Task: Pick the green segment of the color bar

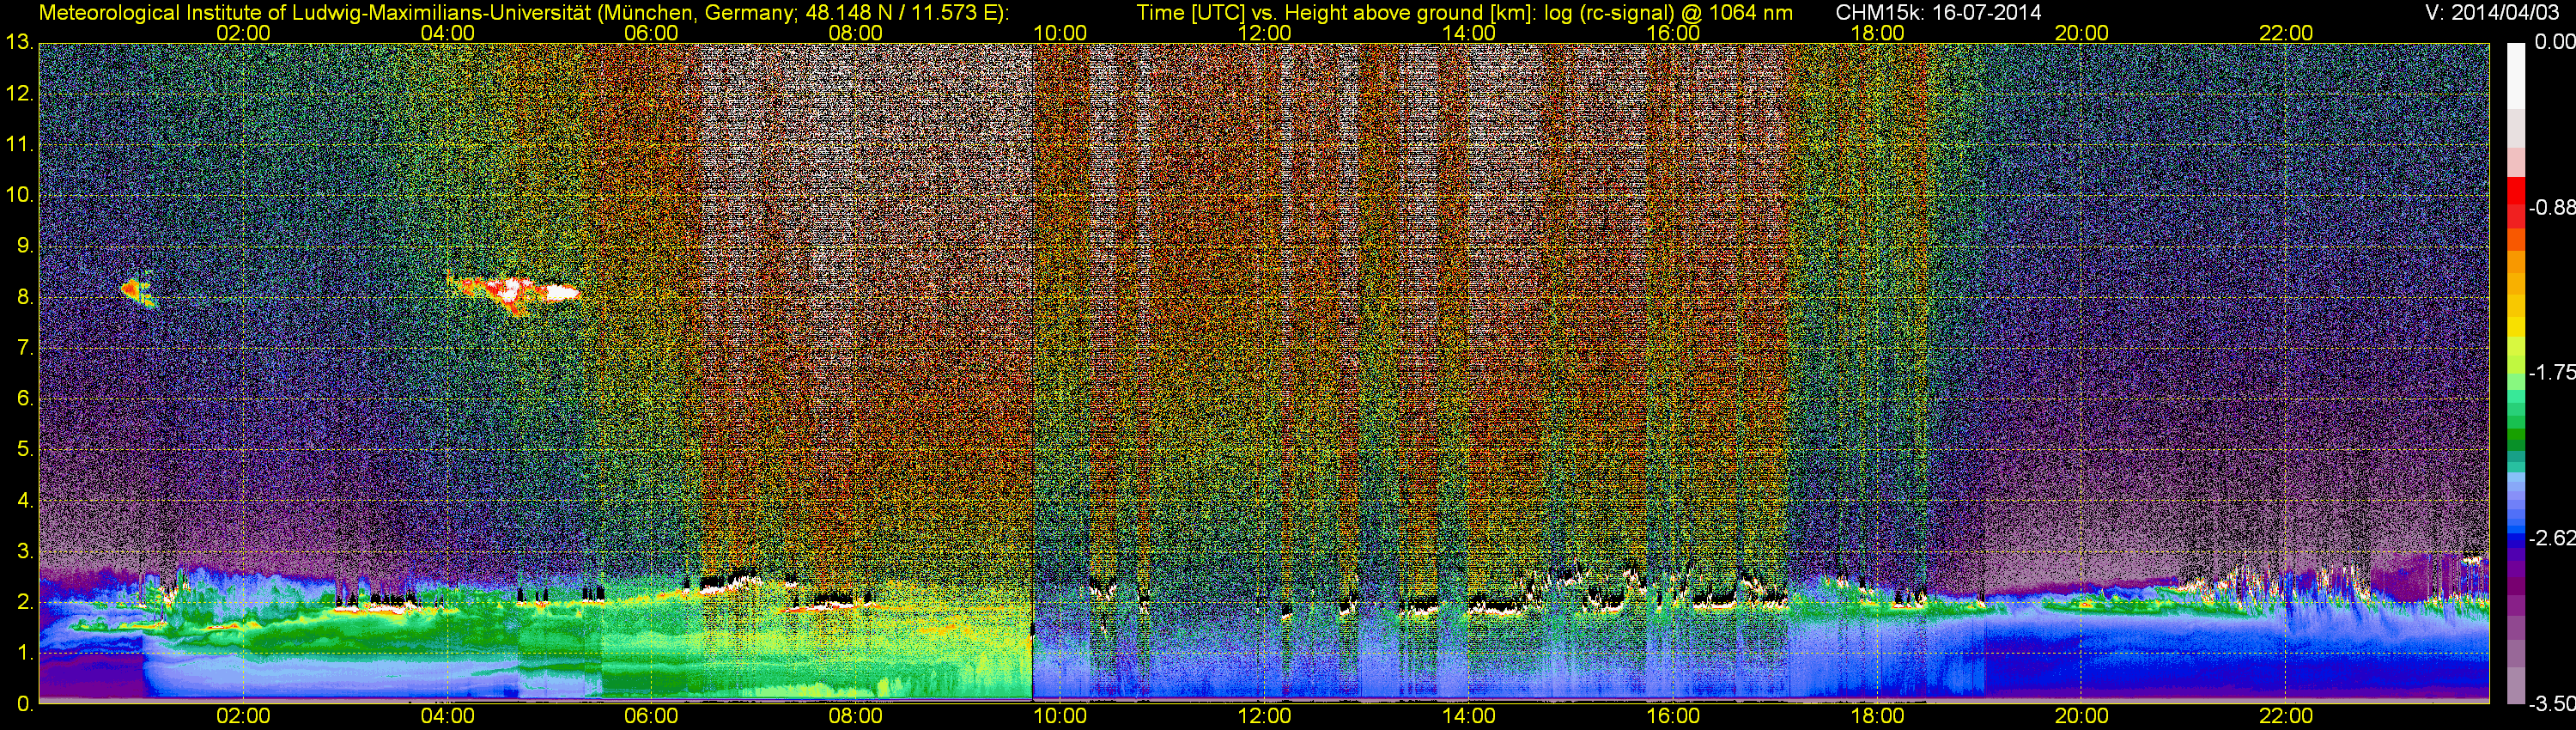Action: click(2516, 440)
